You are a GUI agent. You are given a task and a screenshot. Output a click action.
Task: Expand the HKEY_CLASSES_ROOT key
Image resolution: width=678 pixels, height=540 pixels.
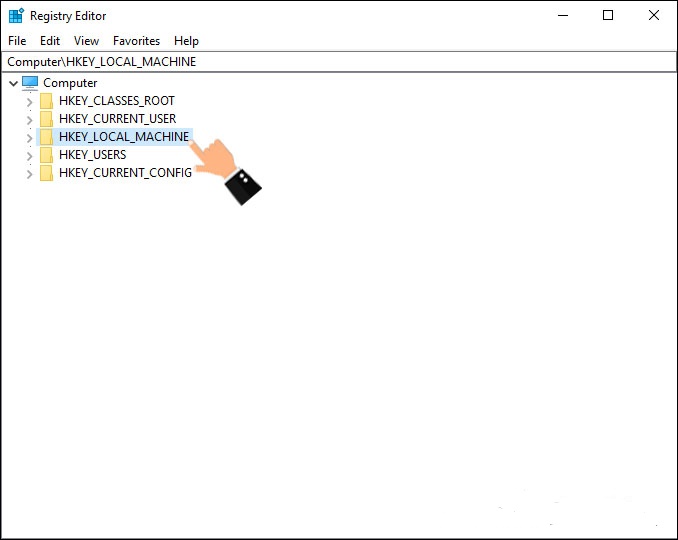coord(29,102)
